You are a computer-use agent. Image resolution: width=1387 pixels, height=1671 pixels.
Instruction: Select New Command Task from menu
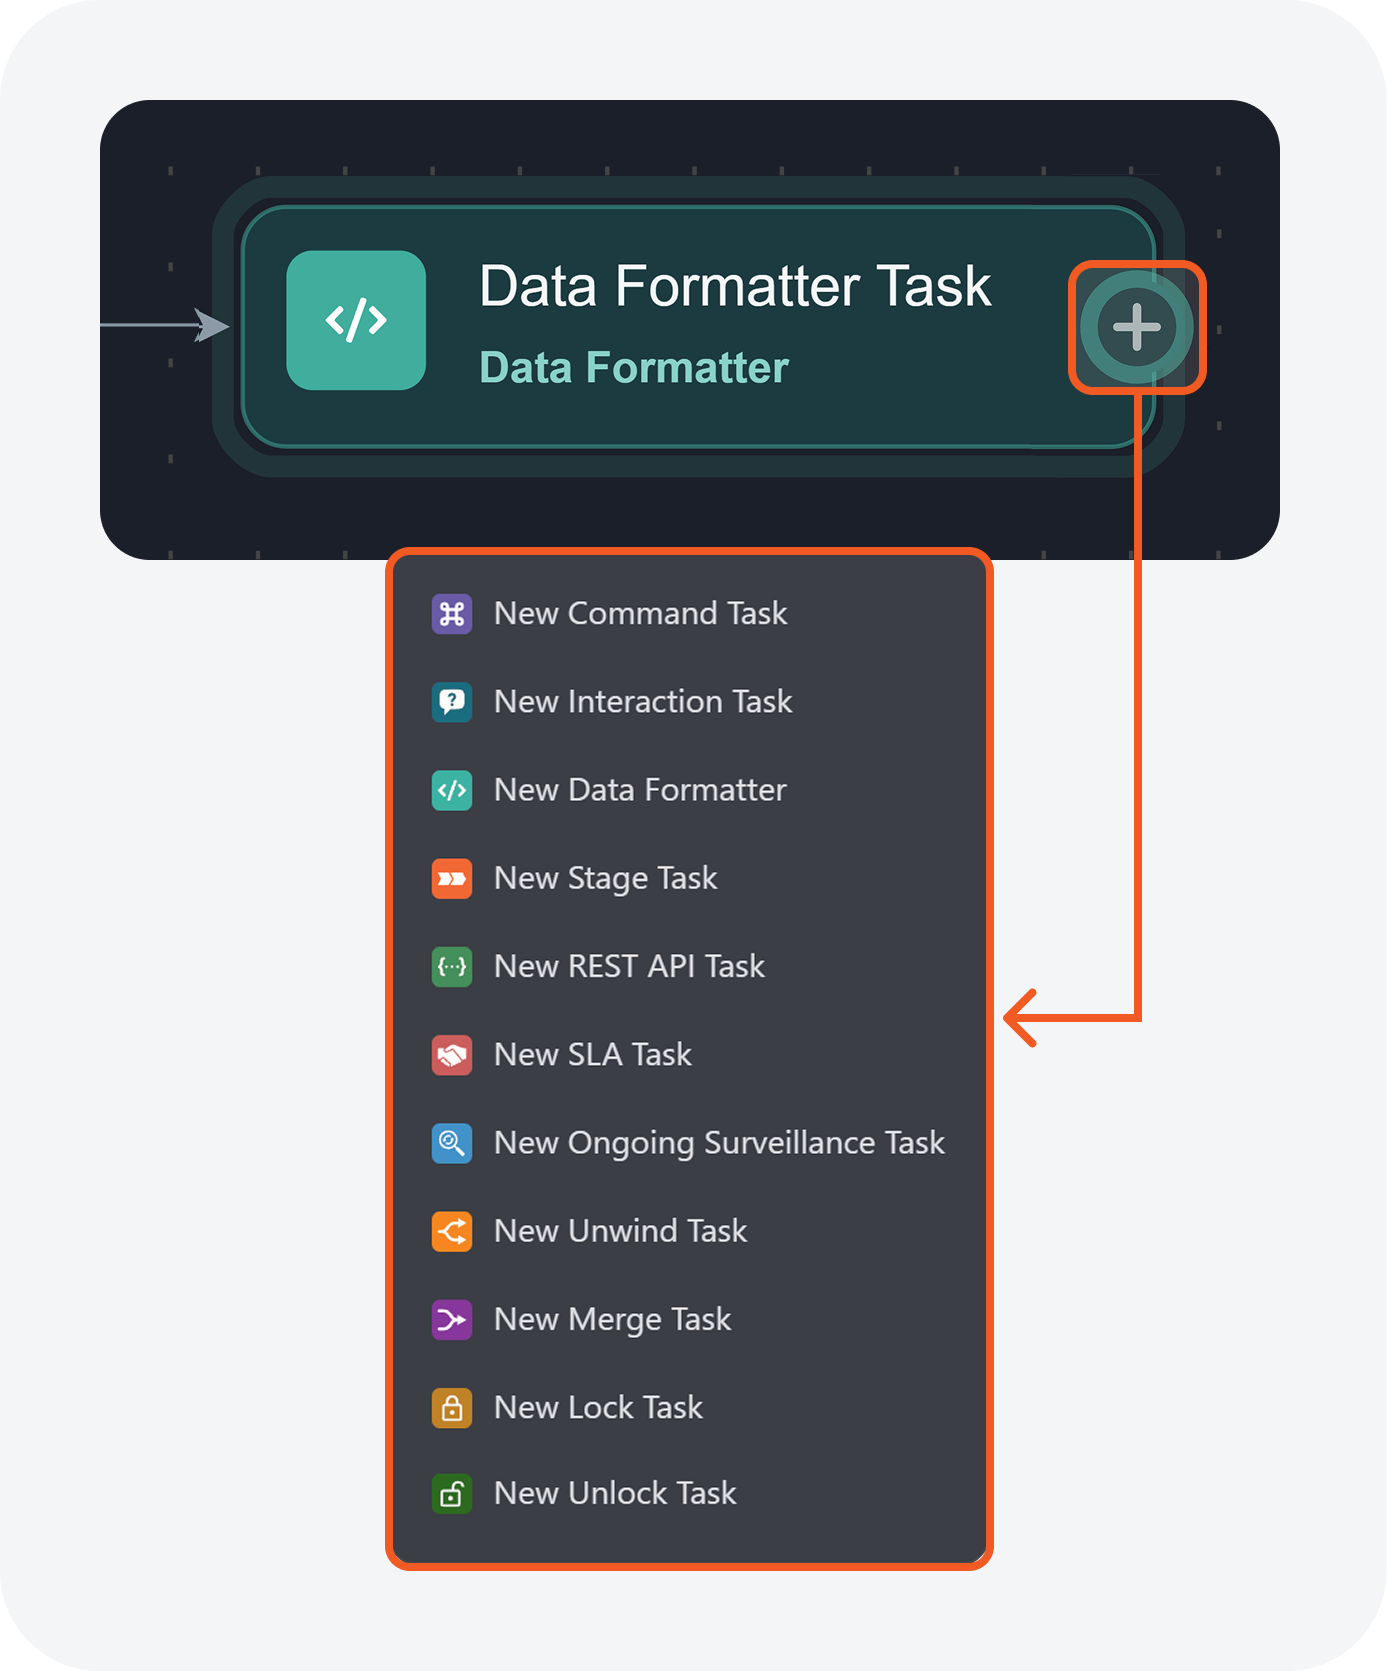coord(640,614)
